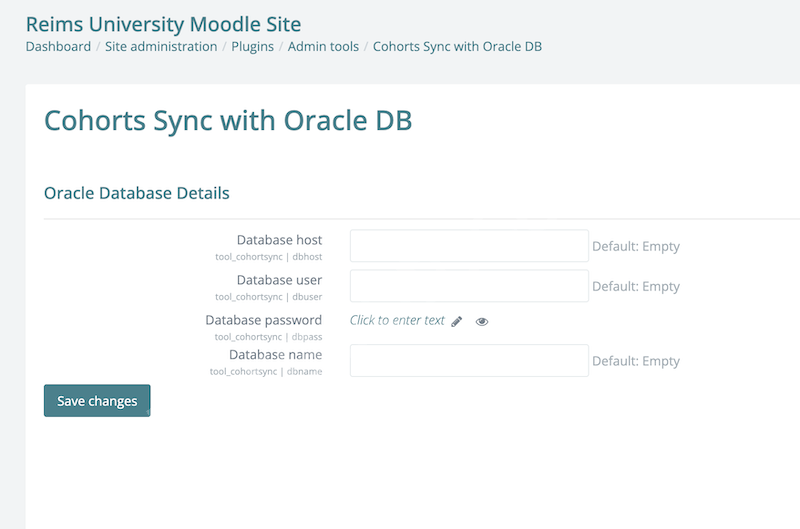Toggle password visibility with the eye icon
Image resolution: width=800 pixels, height=529 pixels.
(x=482, y=321)
